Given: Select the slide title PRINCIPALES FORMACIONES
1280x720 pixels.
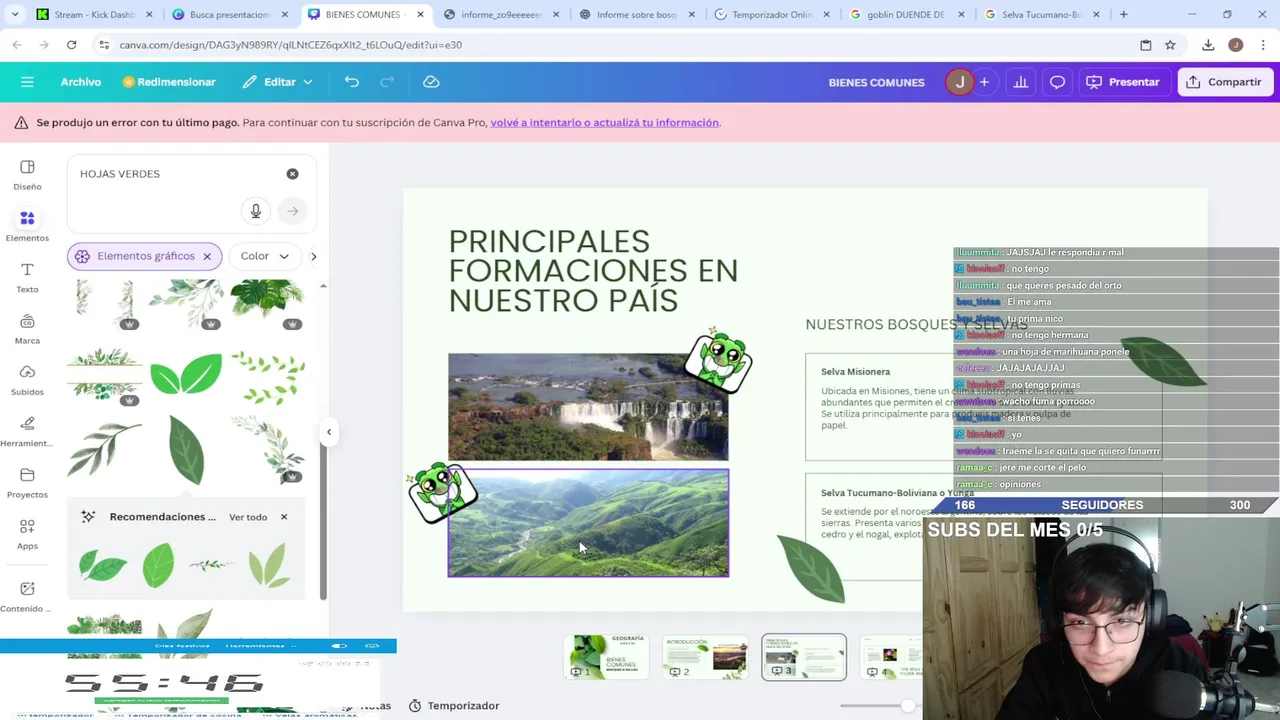Looking at the screenshot, I should [x=593, y=270].
